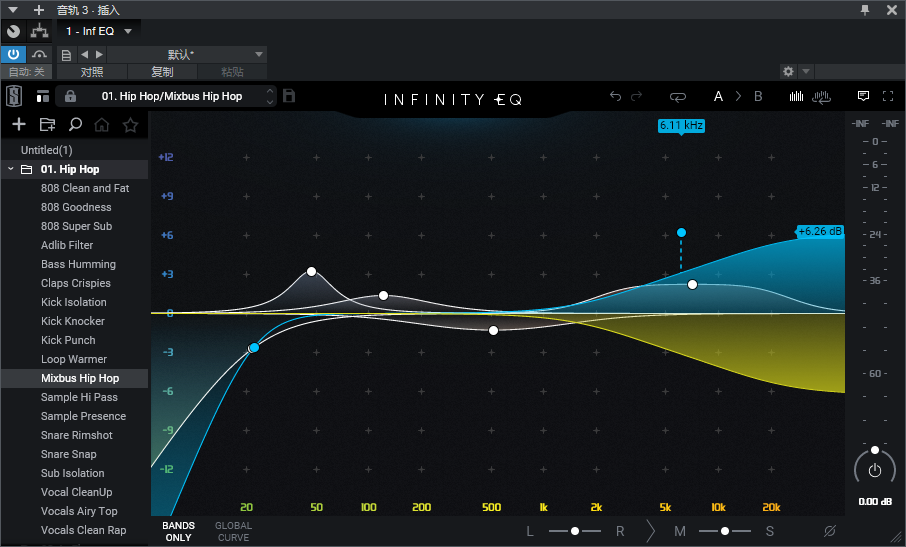Go to next host preset arrow
The height and width of the screenshot is (547, 906).
[99, 54]
